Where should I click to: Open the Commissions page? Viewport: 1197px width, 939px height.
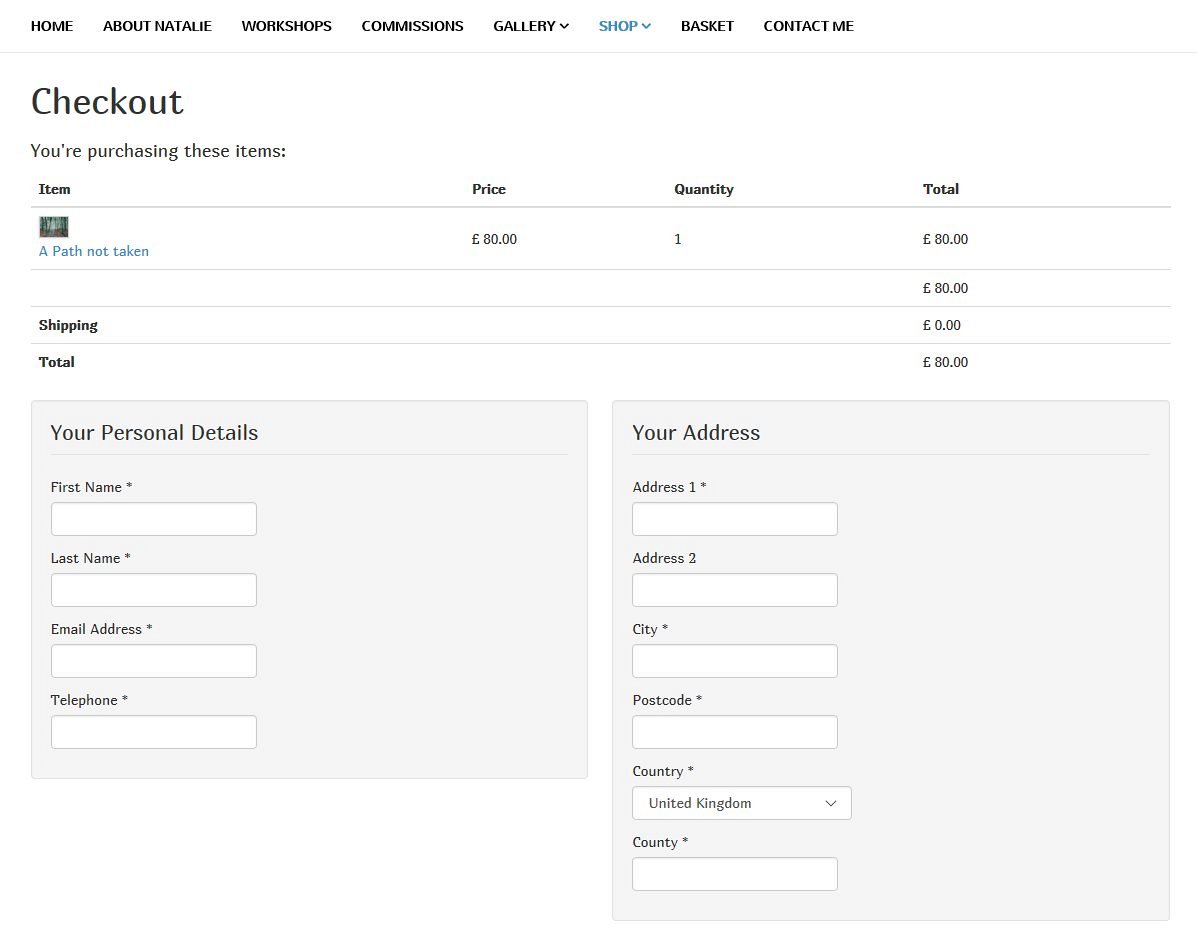[412, 26]
